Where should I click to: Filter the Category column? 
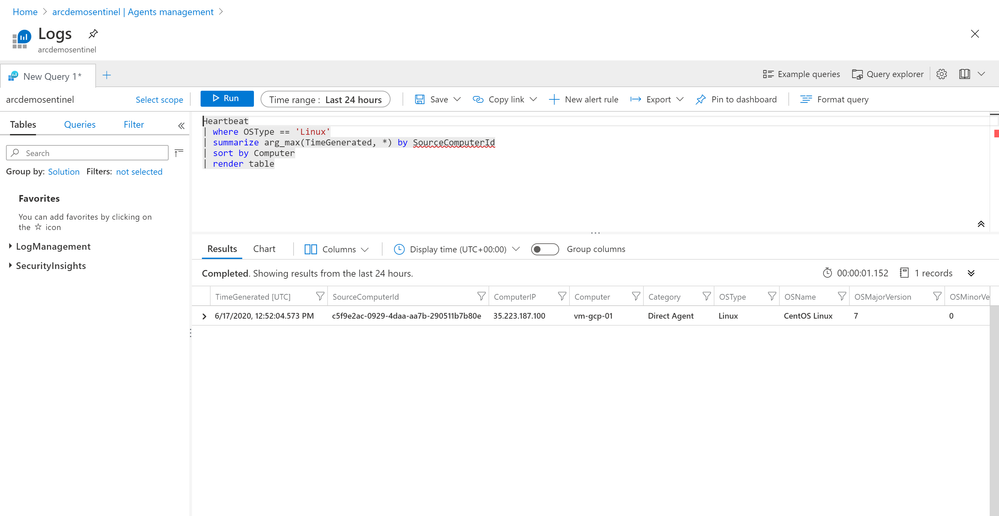tap(707, 297)
